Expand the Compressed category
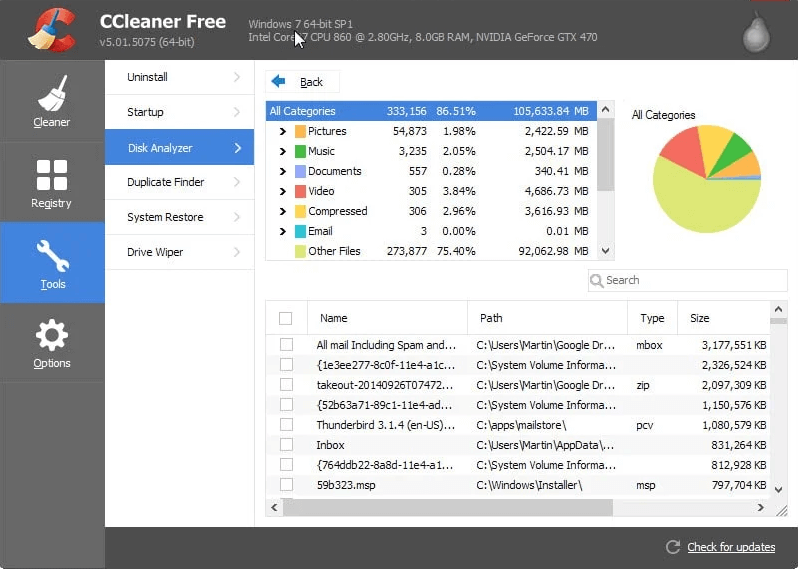Screen dimensions: 798x569 [282, 211]
